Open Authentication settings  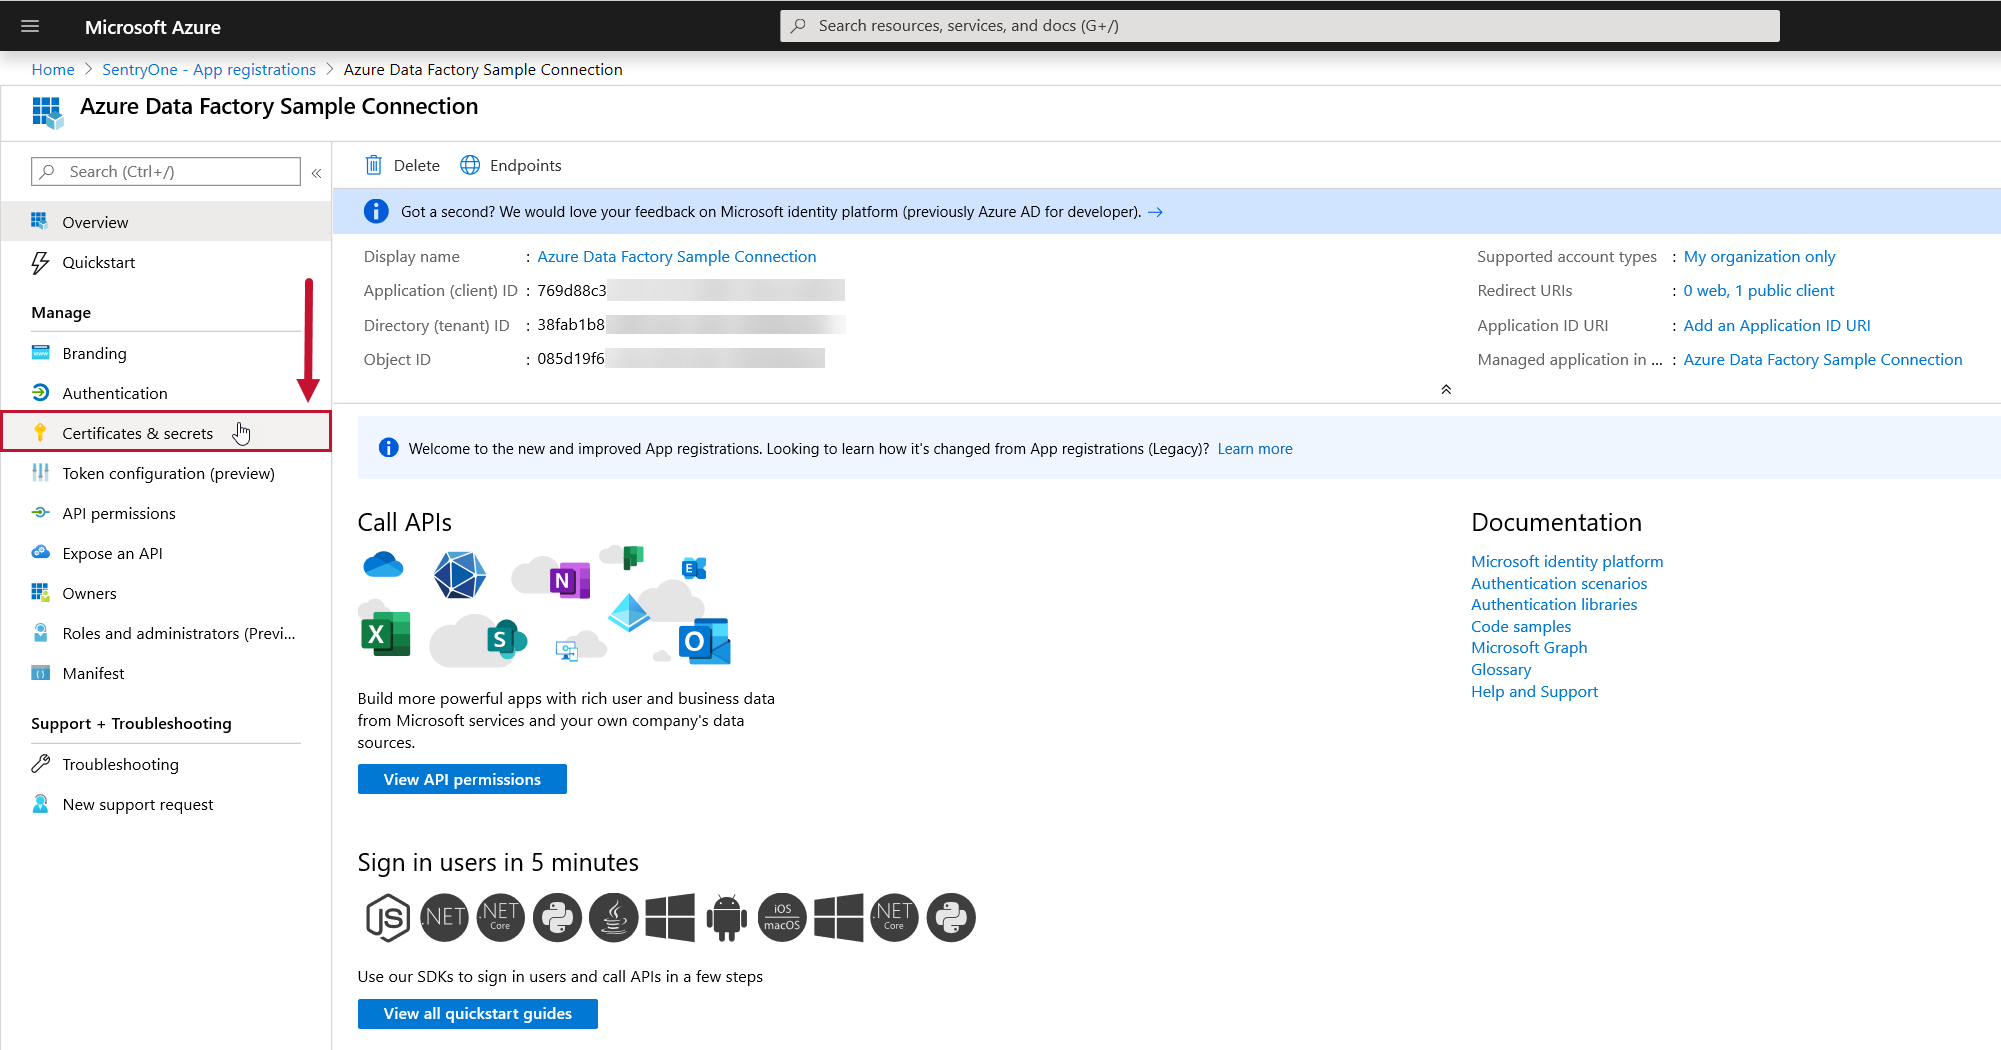(166, 393)
